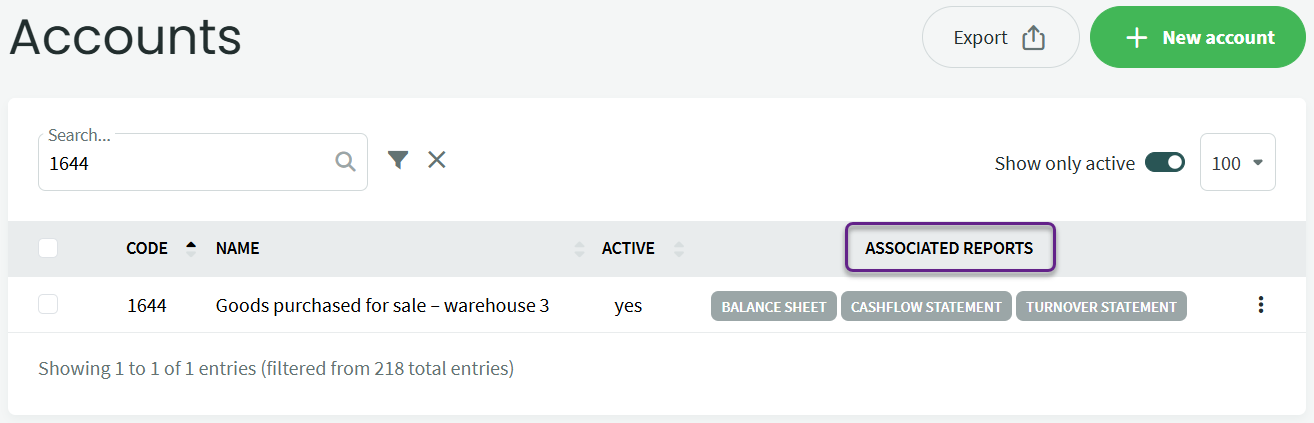The width and height of the screenshot is (1314, 423).
Task: Click the Balance Sheet tag
Action: click(x=774, y=307)
